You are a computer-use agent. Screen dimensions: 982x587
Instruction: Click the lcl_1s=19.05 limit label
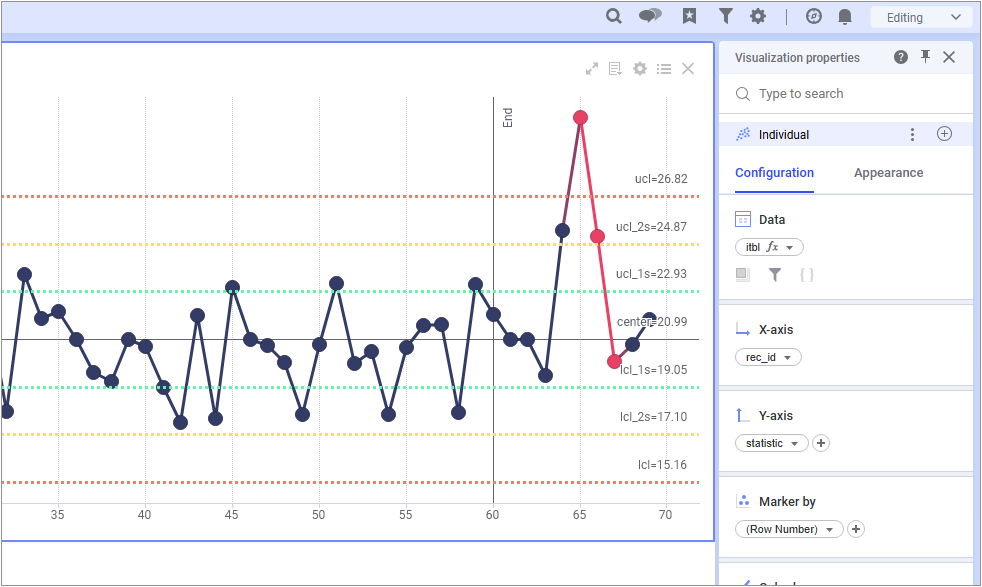(654, 370)
